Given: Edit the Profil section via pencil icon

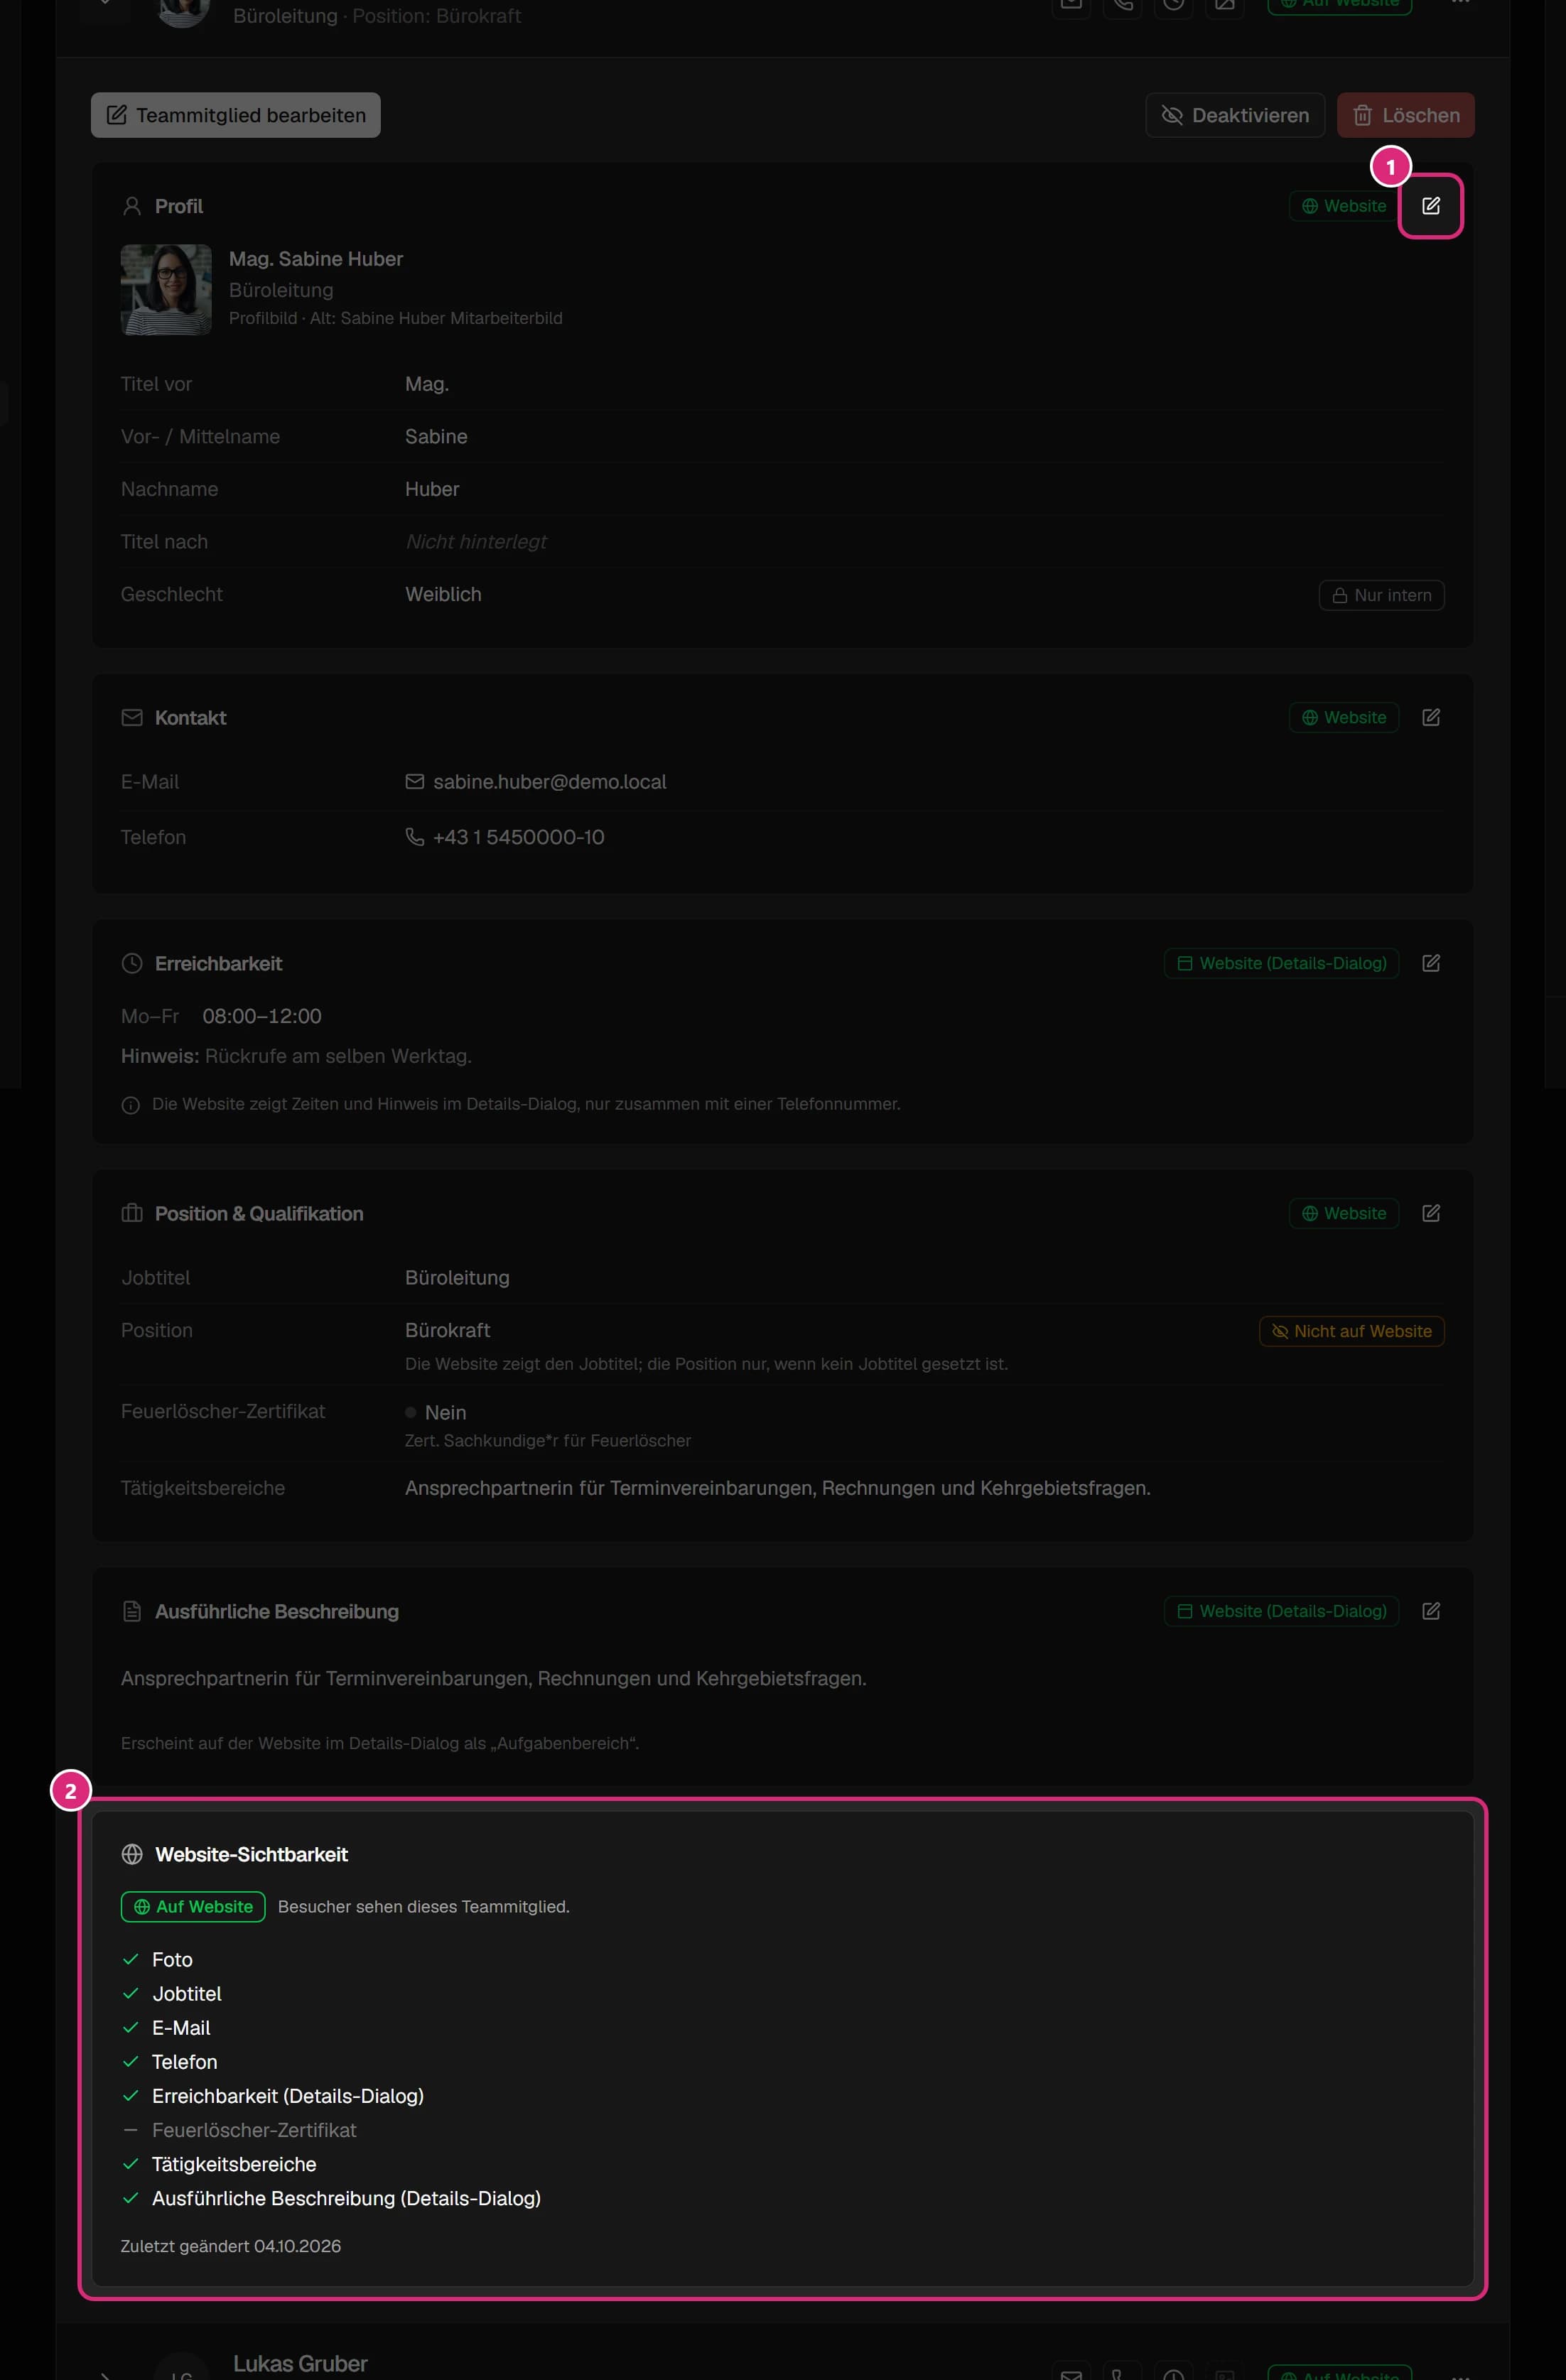Looking at the screenshot, I should click(1430, 206).
